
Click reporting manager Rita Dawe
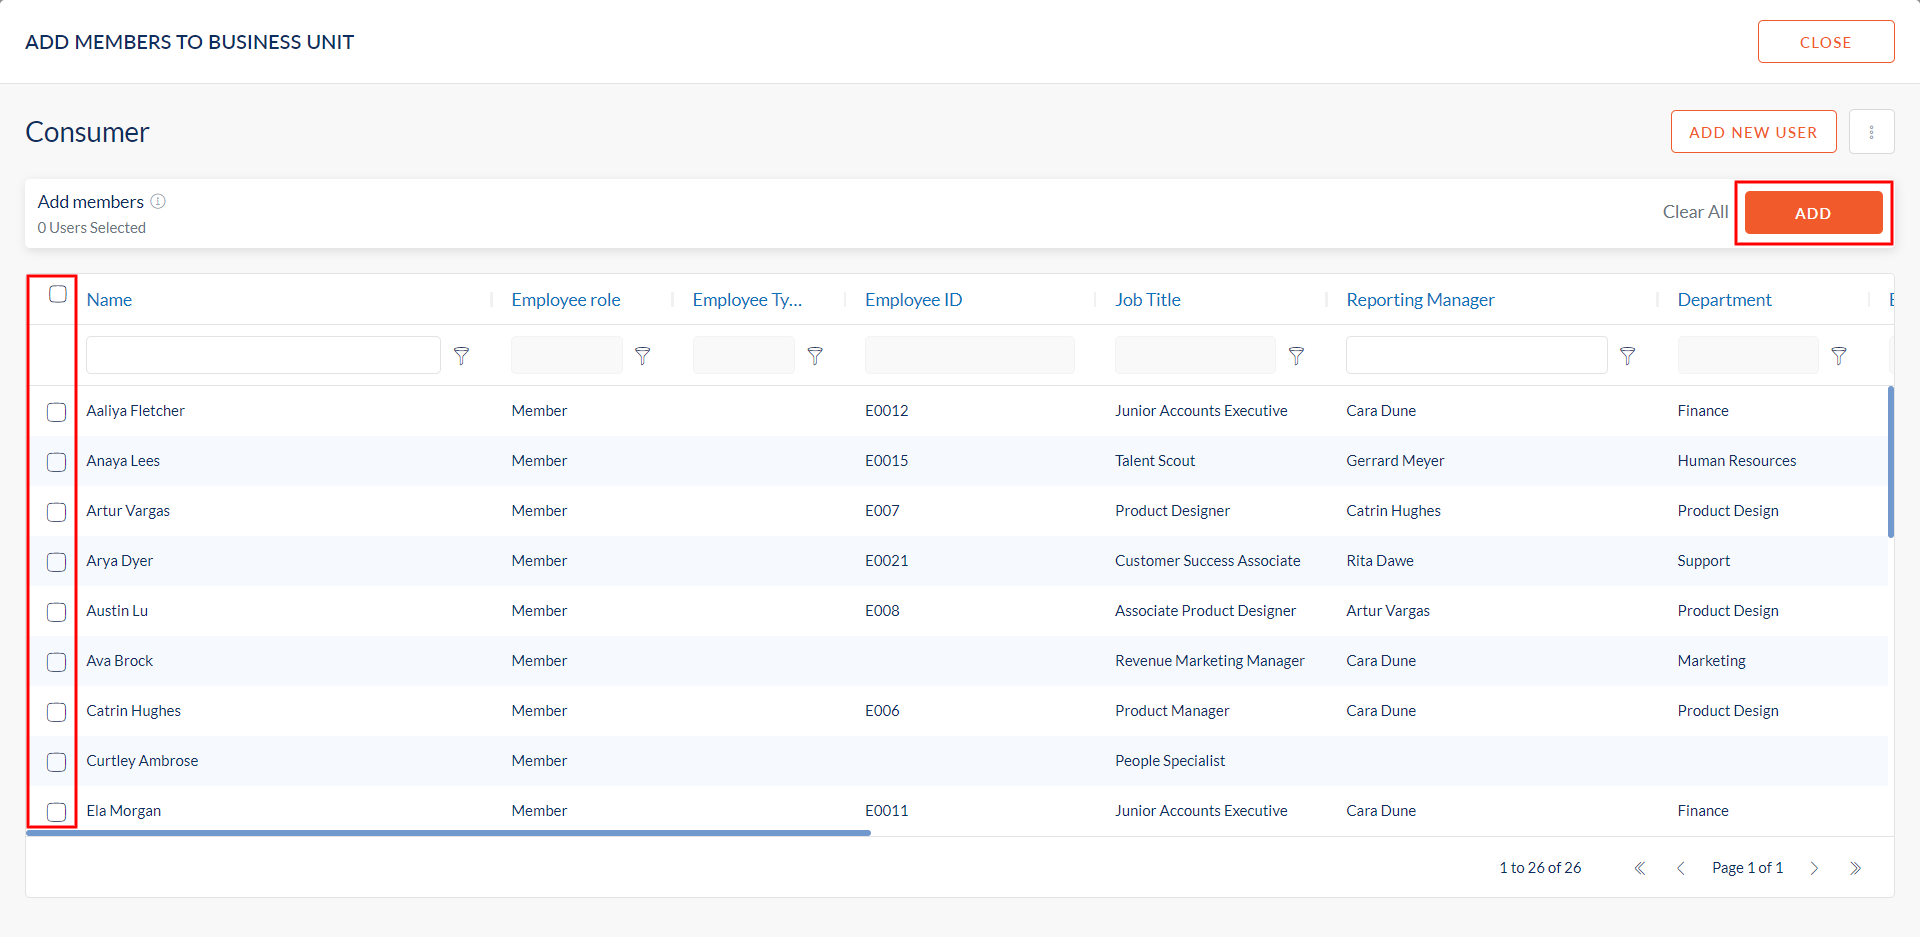1380,561
